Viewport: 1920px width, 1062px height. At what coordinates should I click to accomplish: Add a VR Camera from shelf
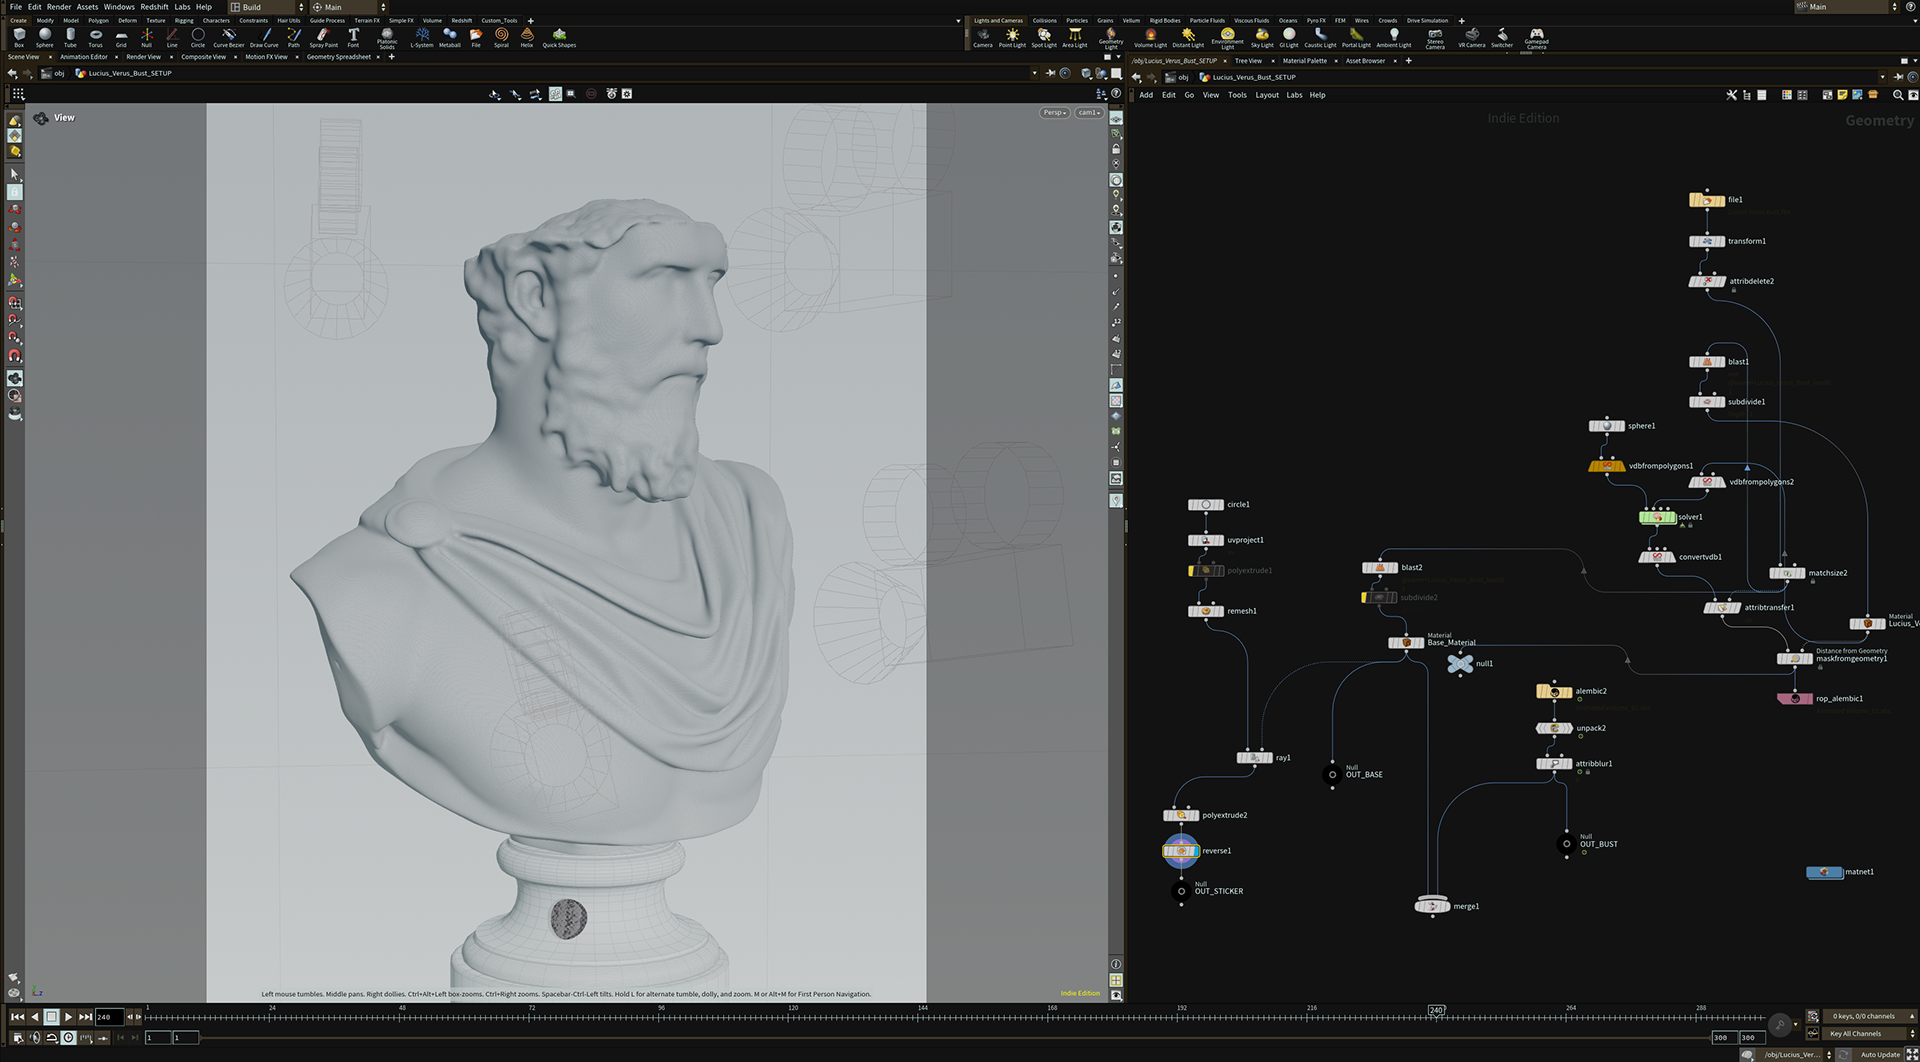pos(1472,38)
